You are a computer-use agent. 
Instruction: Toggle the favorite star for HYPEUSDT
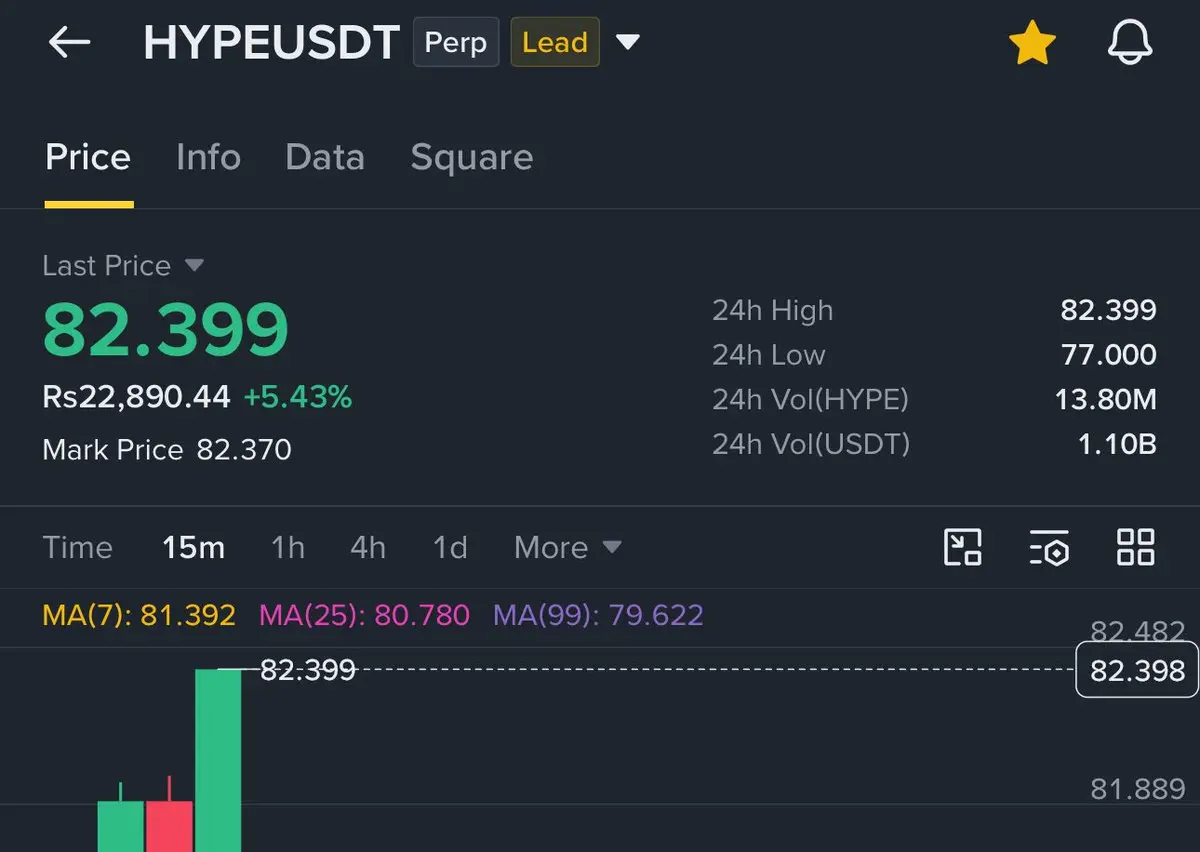[x=1032, y=43]
